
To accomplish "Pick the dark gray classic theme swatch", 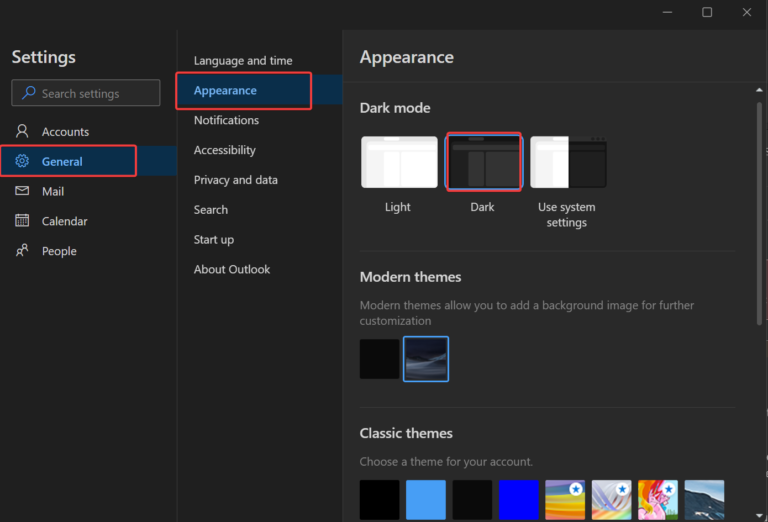I will (472, 500).
